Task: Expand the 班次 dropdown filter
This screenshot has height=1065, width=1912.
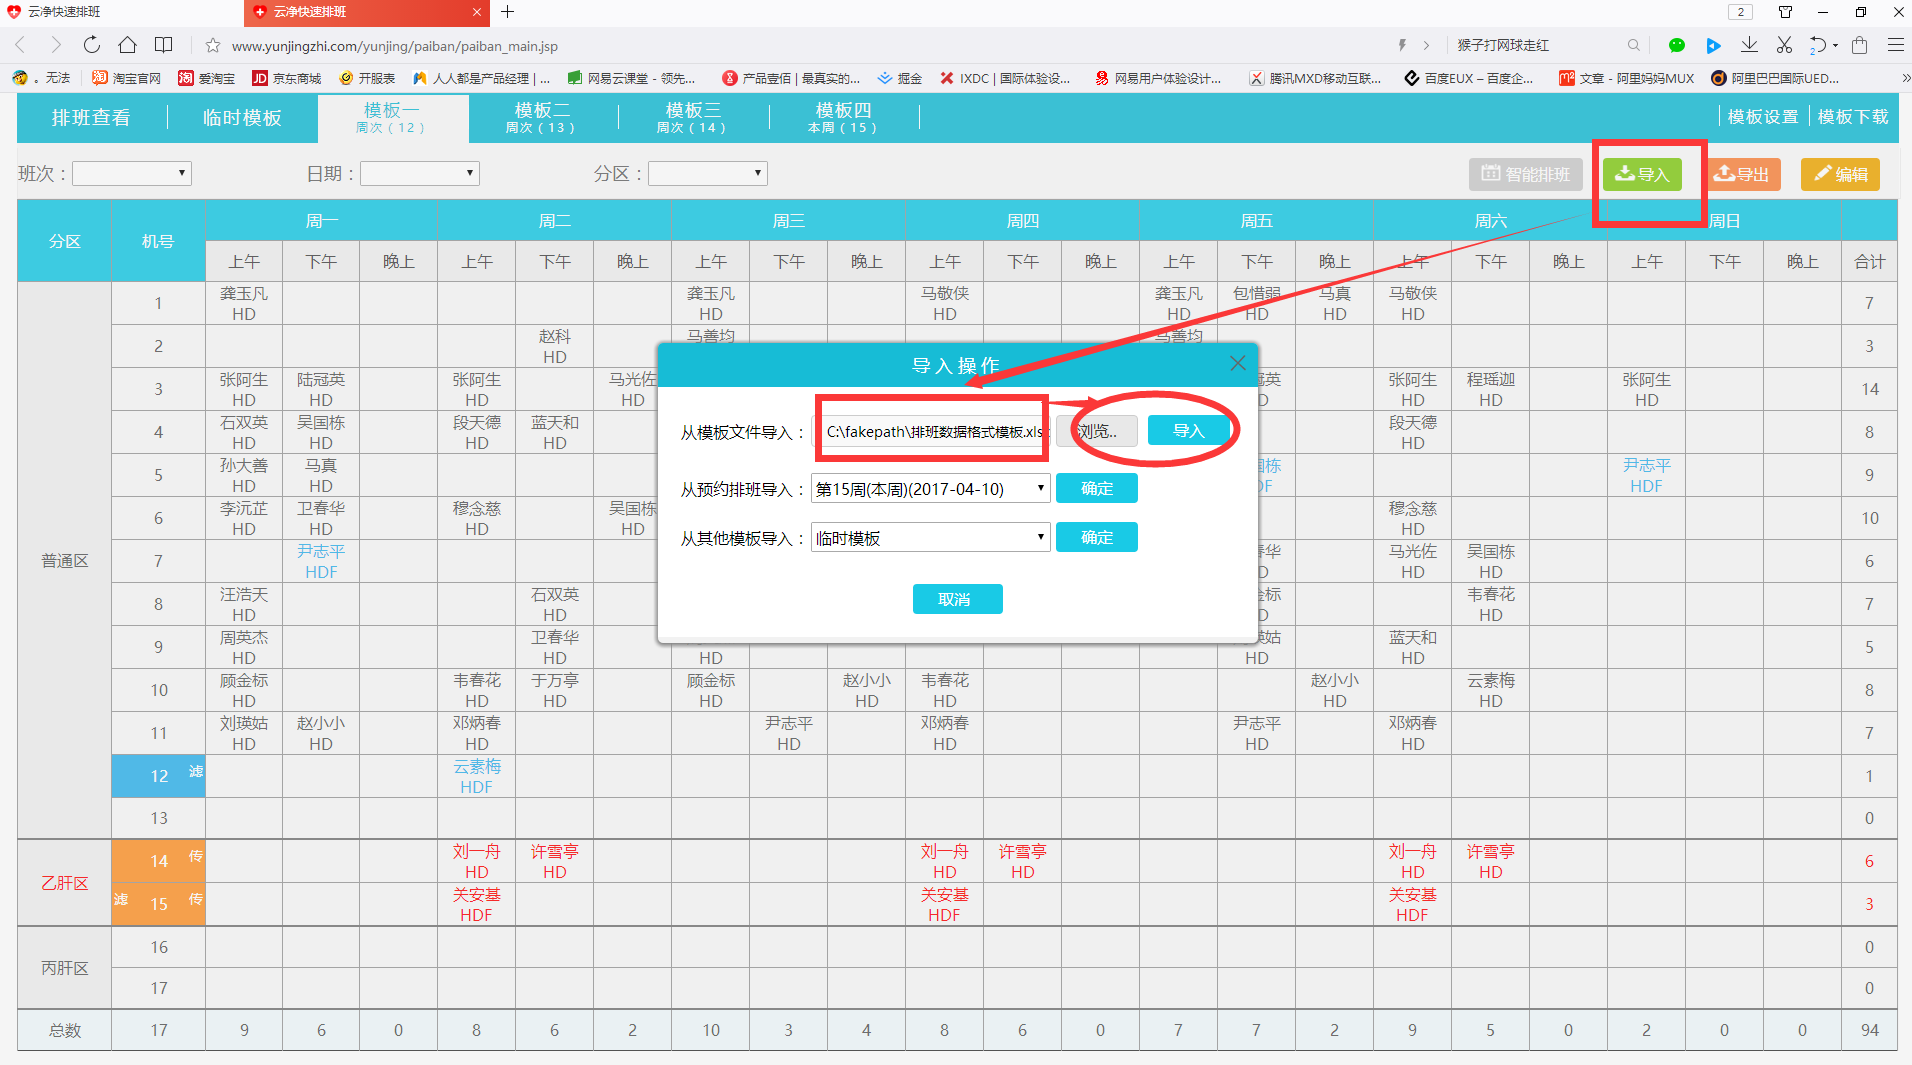Action: point(132,174)
